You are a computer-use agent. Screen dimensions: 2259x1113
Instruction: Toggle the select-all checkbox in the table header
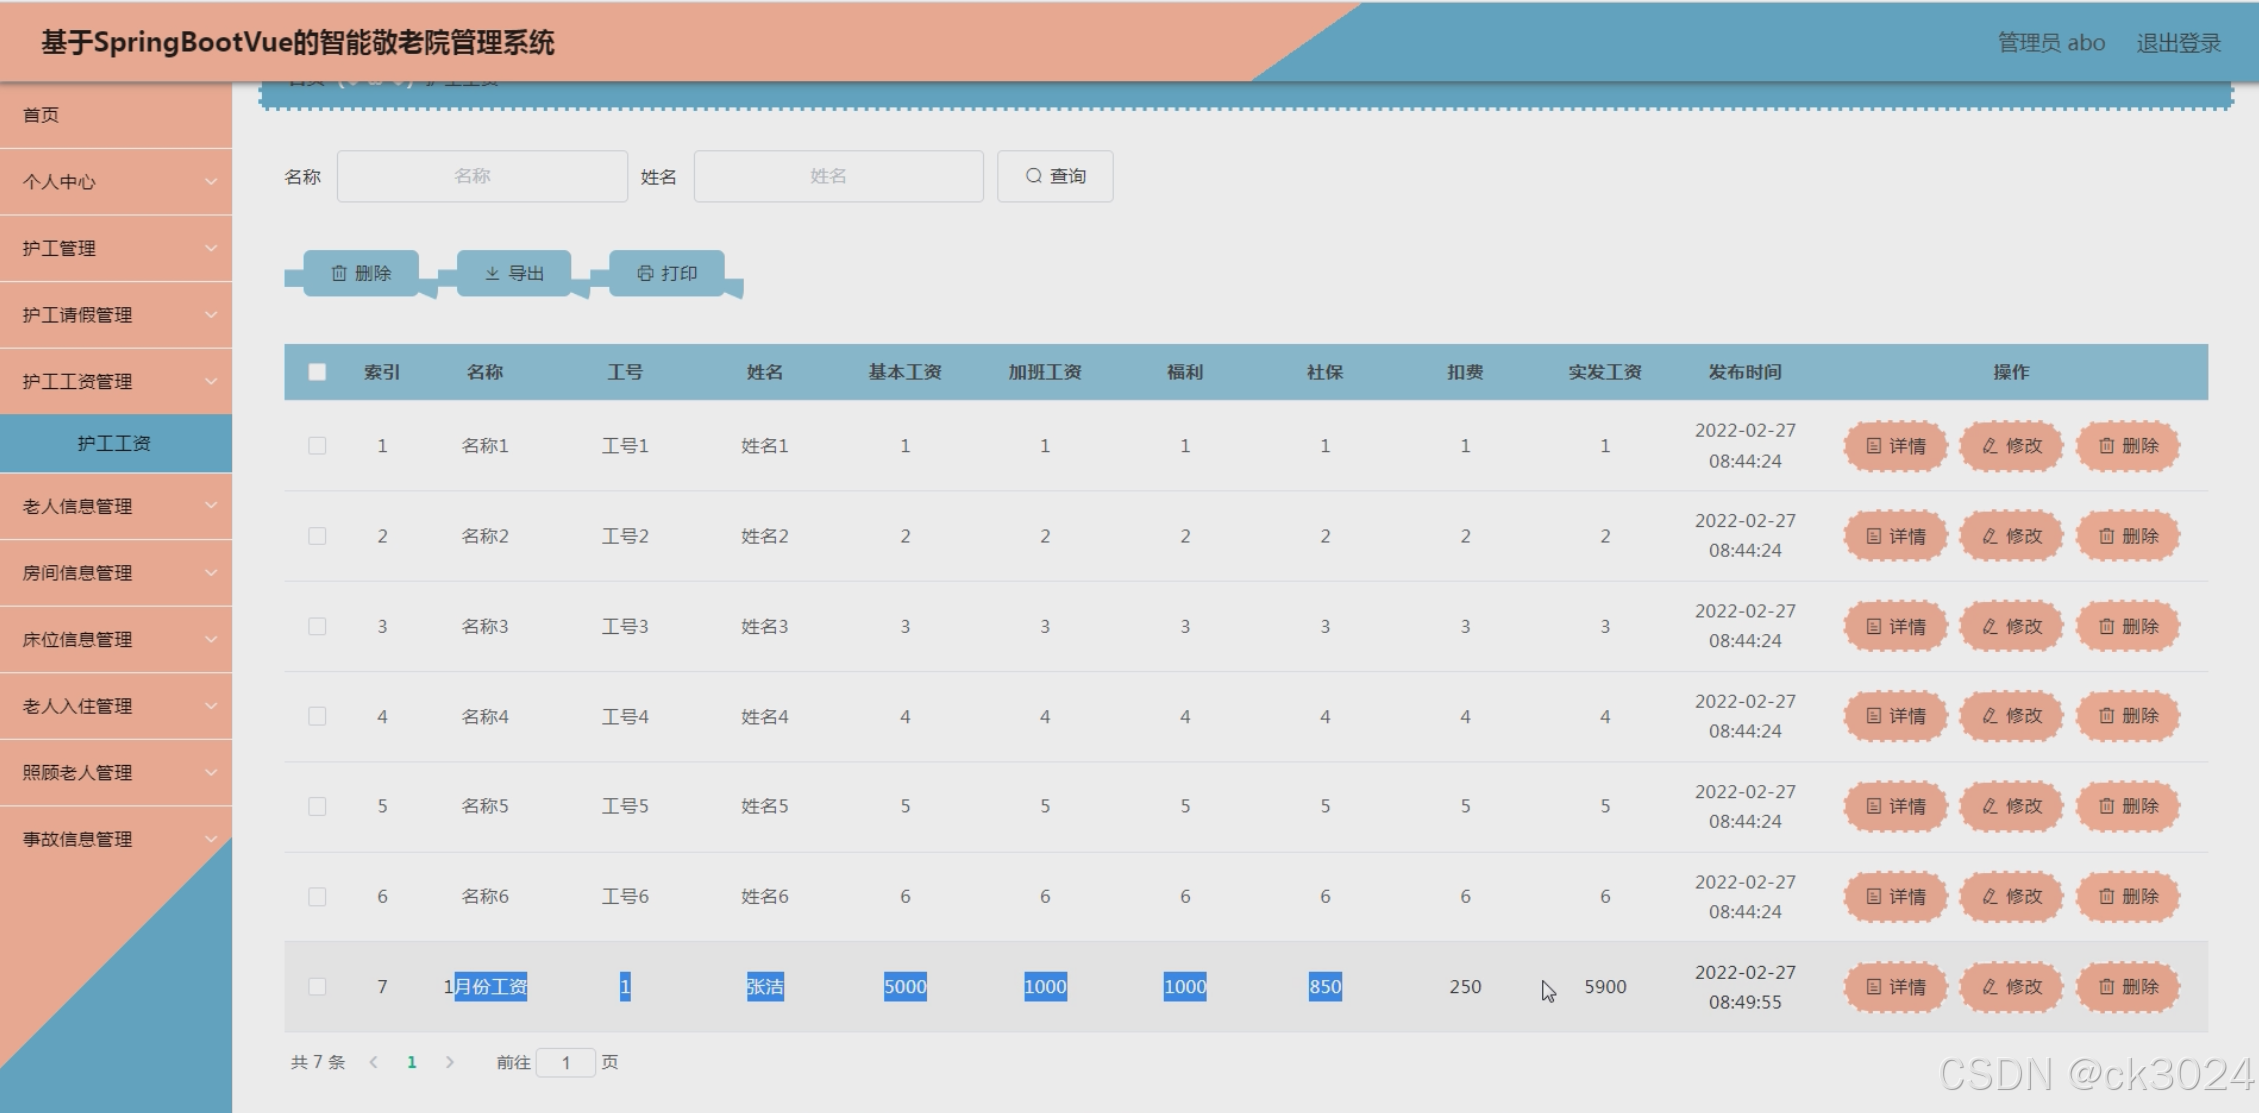click(317, 372)
